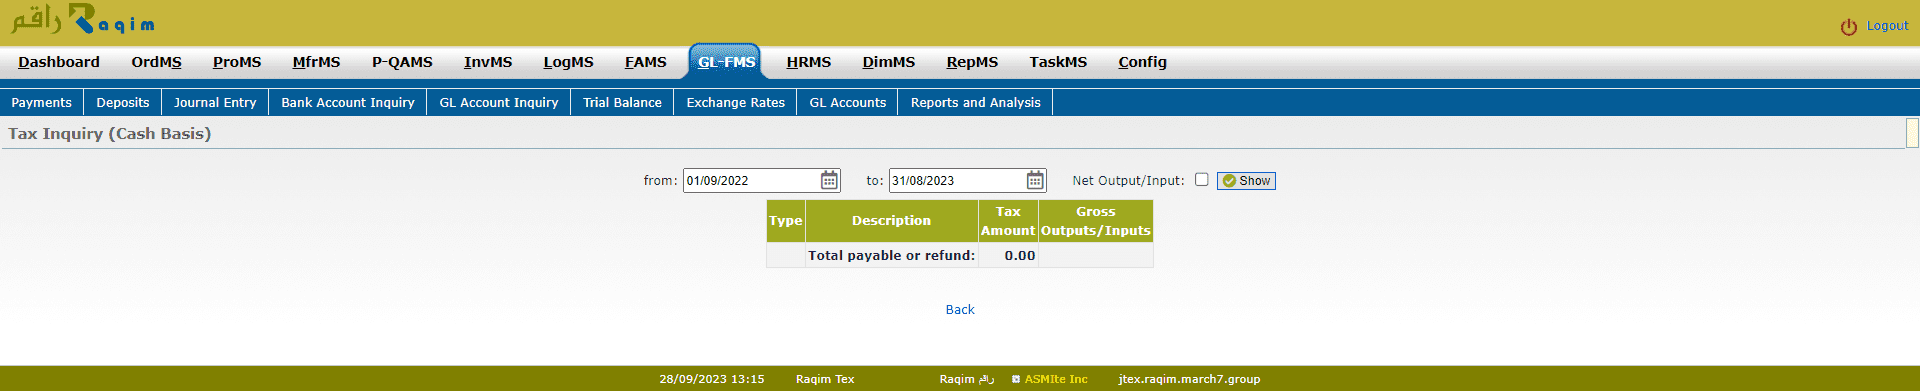Open ASMIte Inc link in footer
The width and height of the screenshot is (1920, 391).
click(1055, 379)
